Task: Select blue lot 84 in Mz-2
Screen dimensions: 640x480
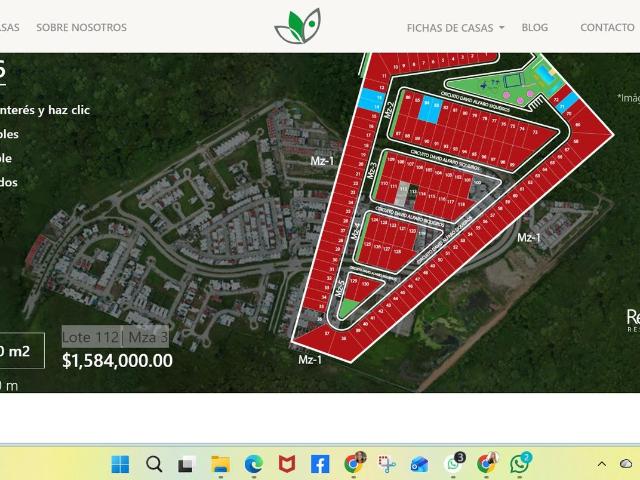Action: pyautogui.click(x=425, y=109)
